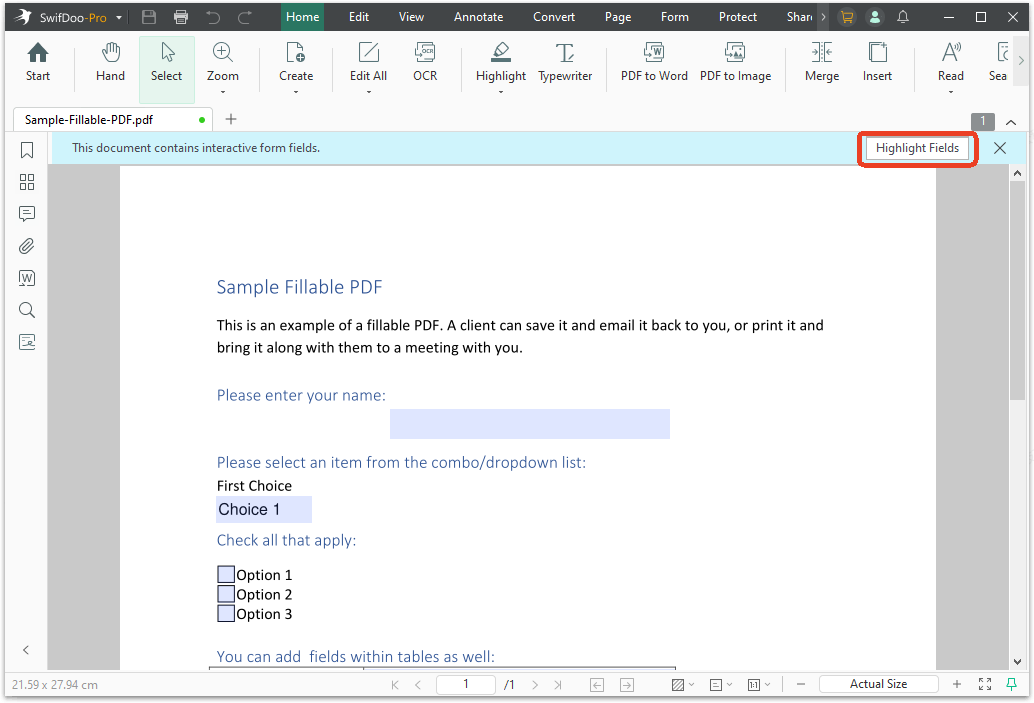Image resolution: width=1034 pixels, height=703 pixels.
Task: Open the Zoom tool
Action: point(222,62)
